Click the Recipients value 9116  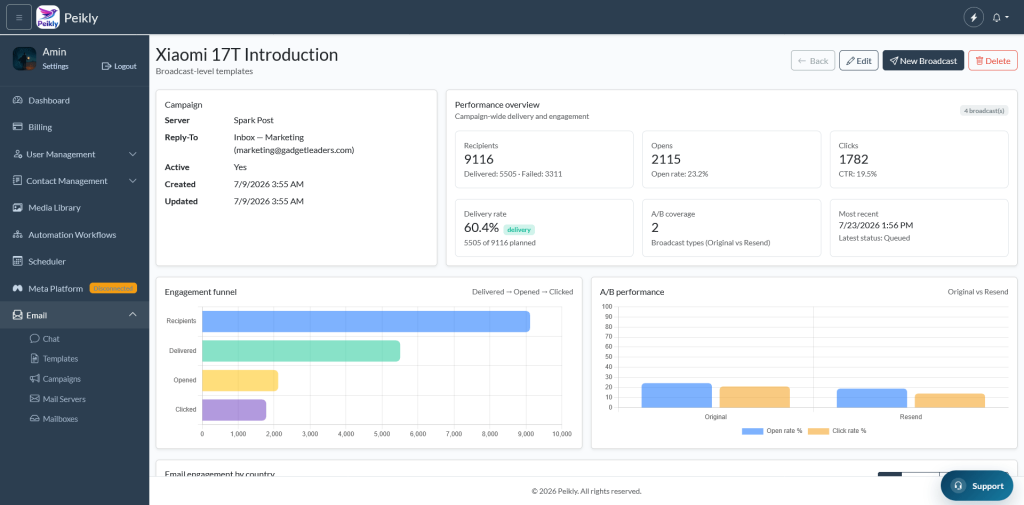pyautogui.click(x=479, y=159)
